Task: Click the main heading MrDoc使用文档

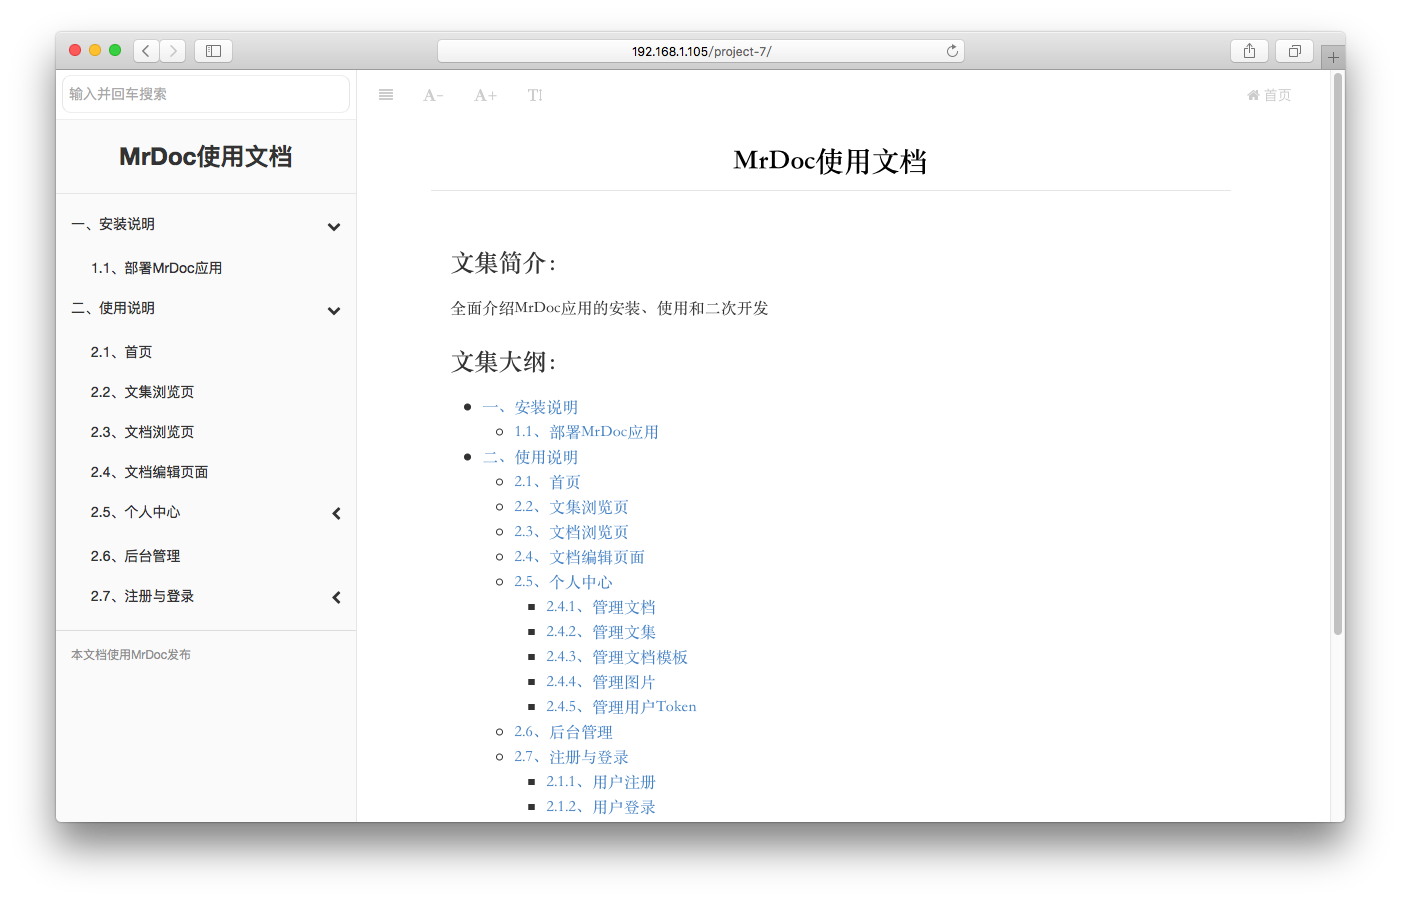Action: [x=830, y=161]
